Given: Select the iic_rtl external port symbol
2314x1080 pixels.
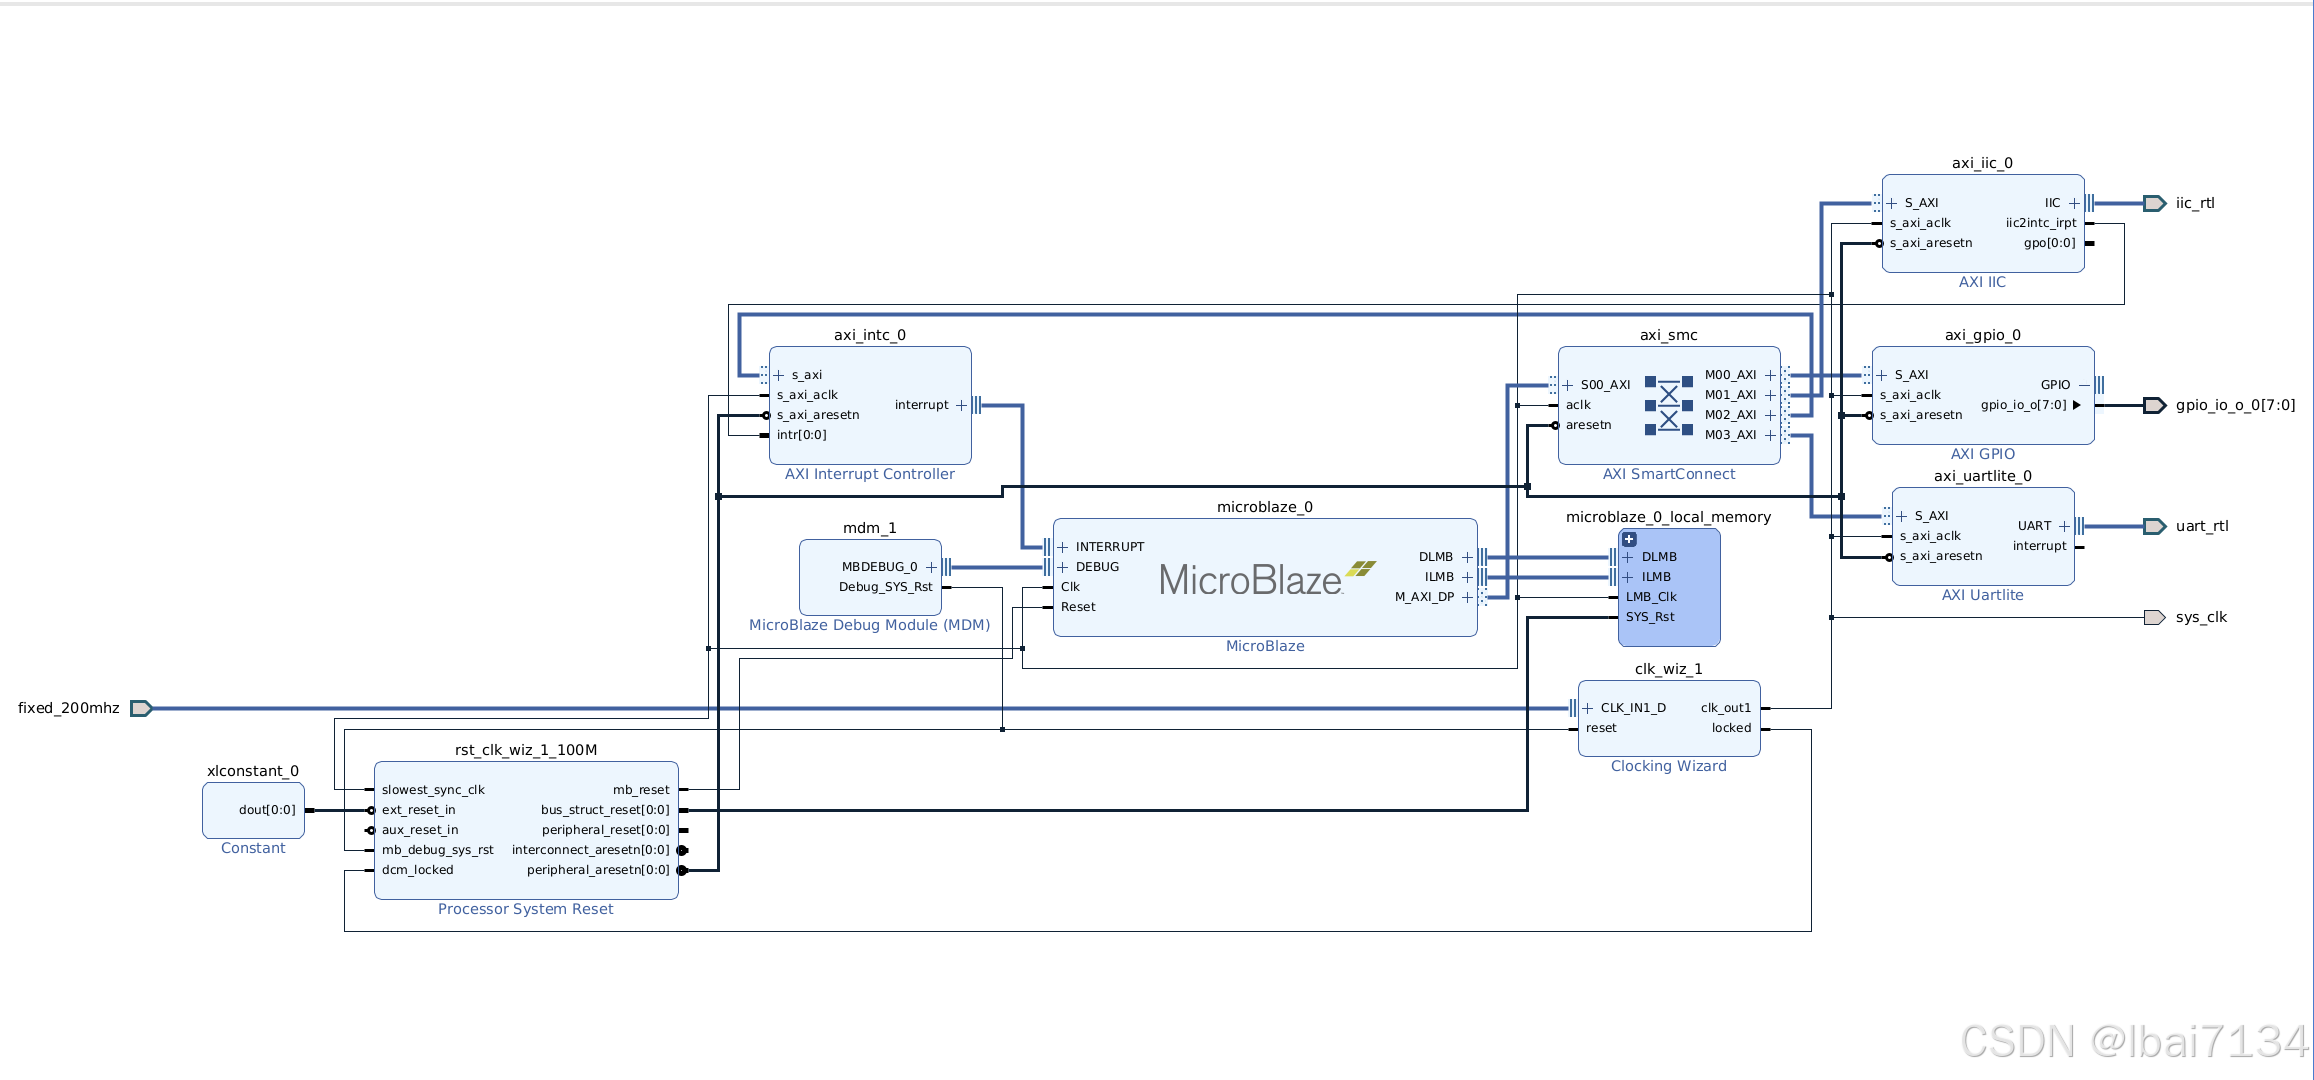Looking at the screenshot, I should (2154, 203).
